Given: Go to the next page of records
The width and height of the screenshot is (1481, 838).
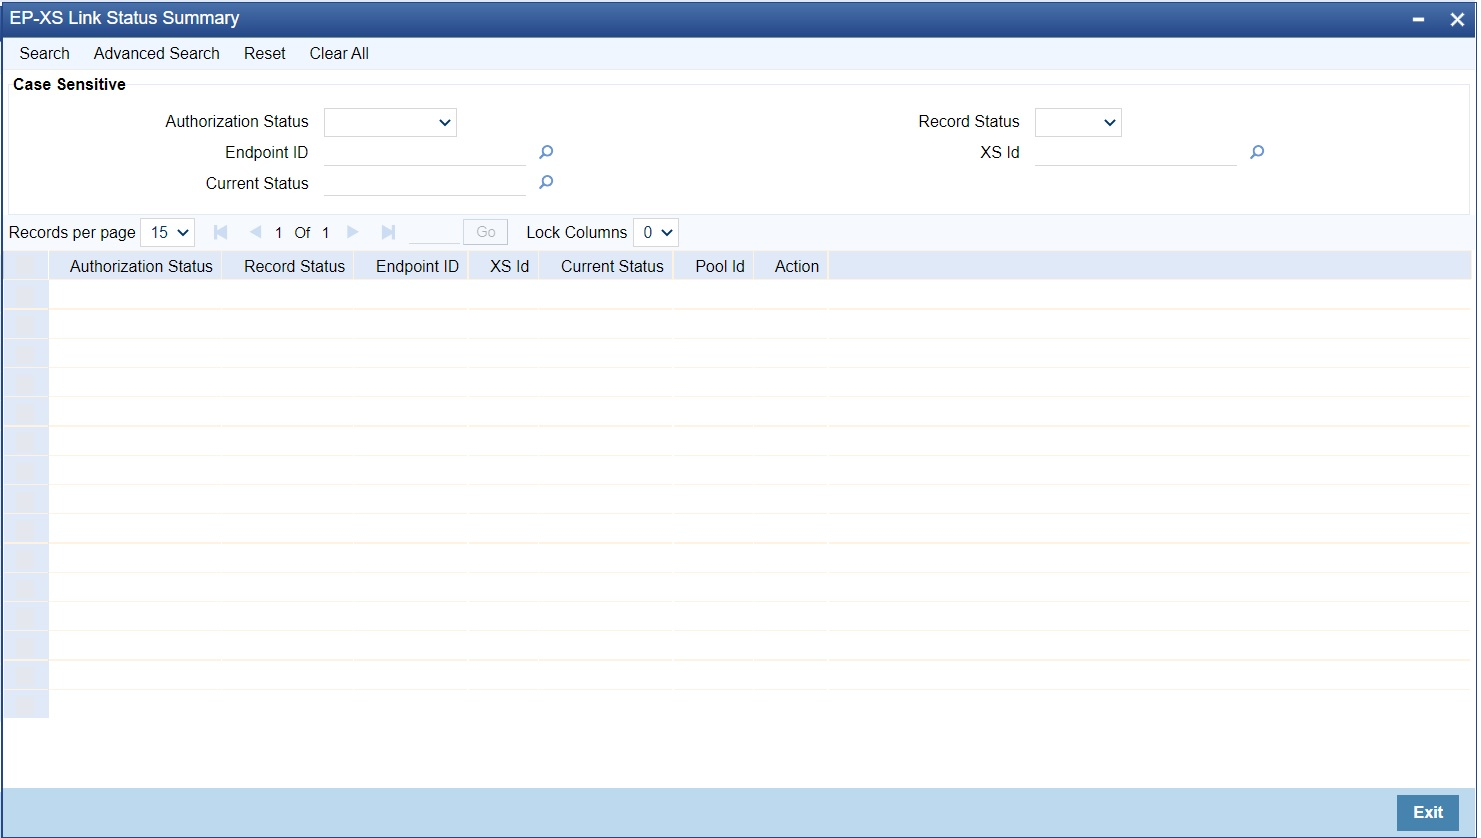Looking at the screenshot, I should 353,232.
